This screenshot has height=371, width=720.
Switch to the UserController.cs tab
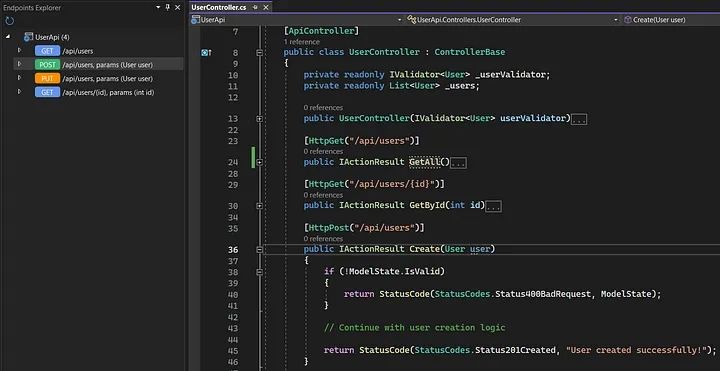click(x=219, y=7)
